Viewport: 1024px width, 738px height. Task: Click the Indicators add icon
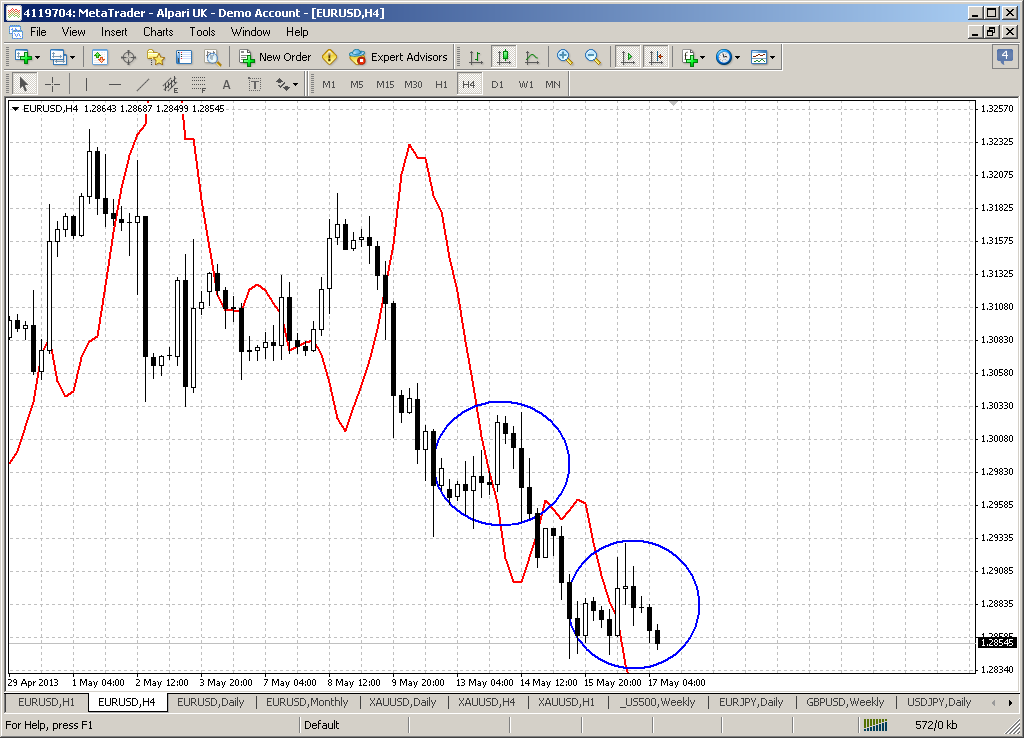click(690, 57)
